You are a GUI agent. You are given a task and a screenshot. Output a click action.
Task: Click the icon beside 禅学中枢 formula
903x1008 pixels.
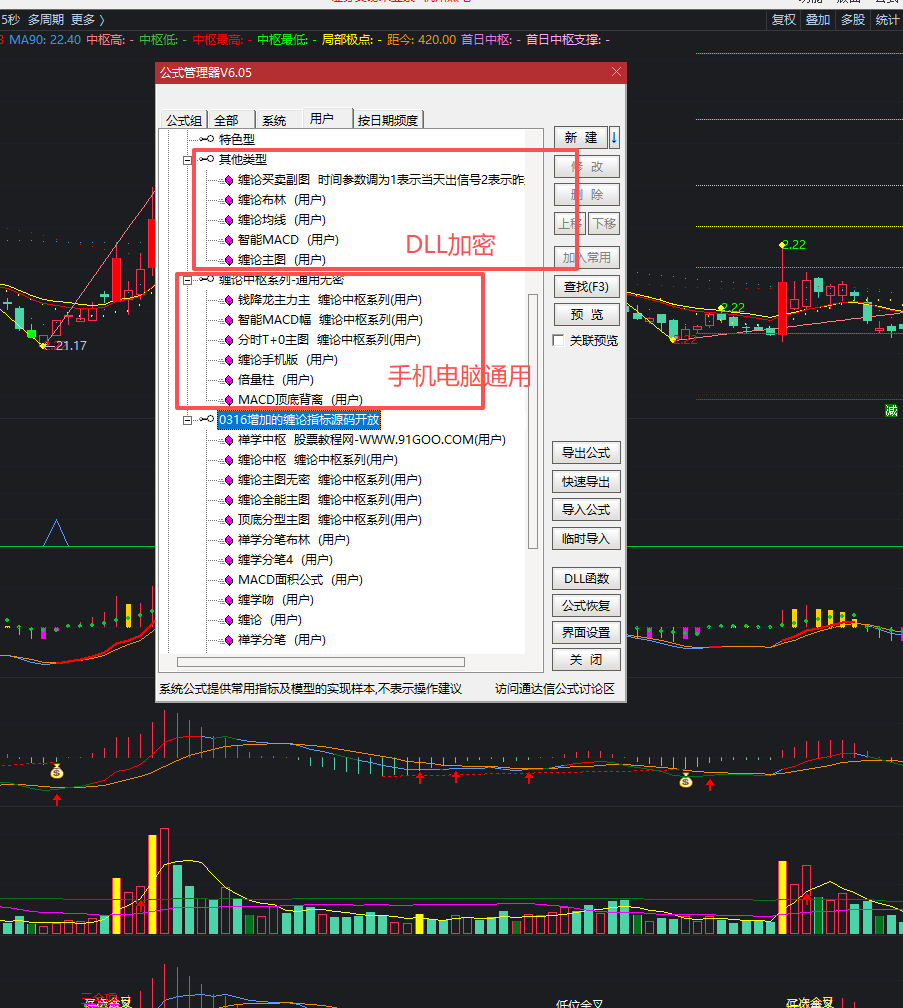[x=228, y=440]
